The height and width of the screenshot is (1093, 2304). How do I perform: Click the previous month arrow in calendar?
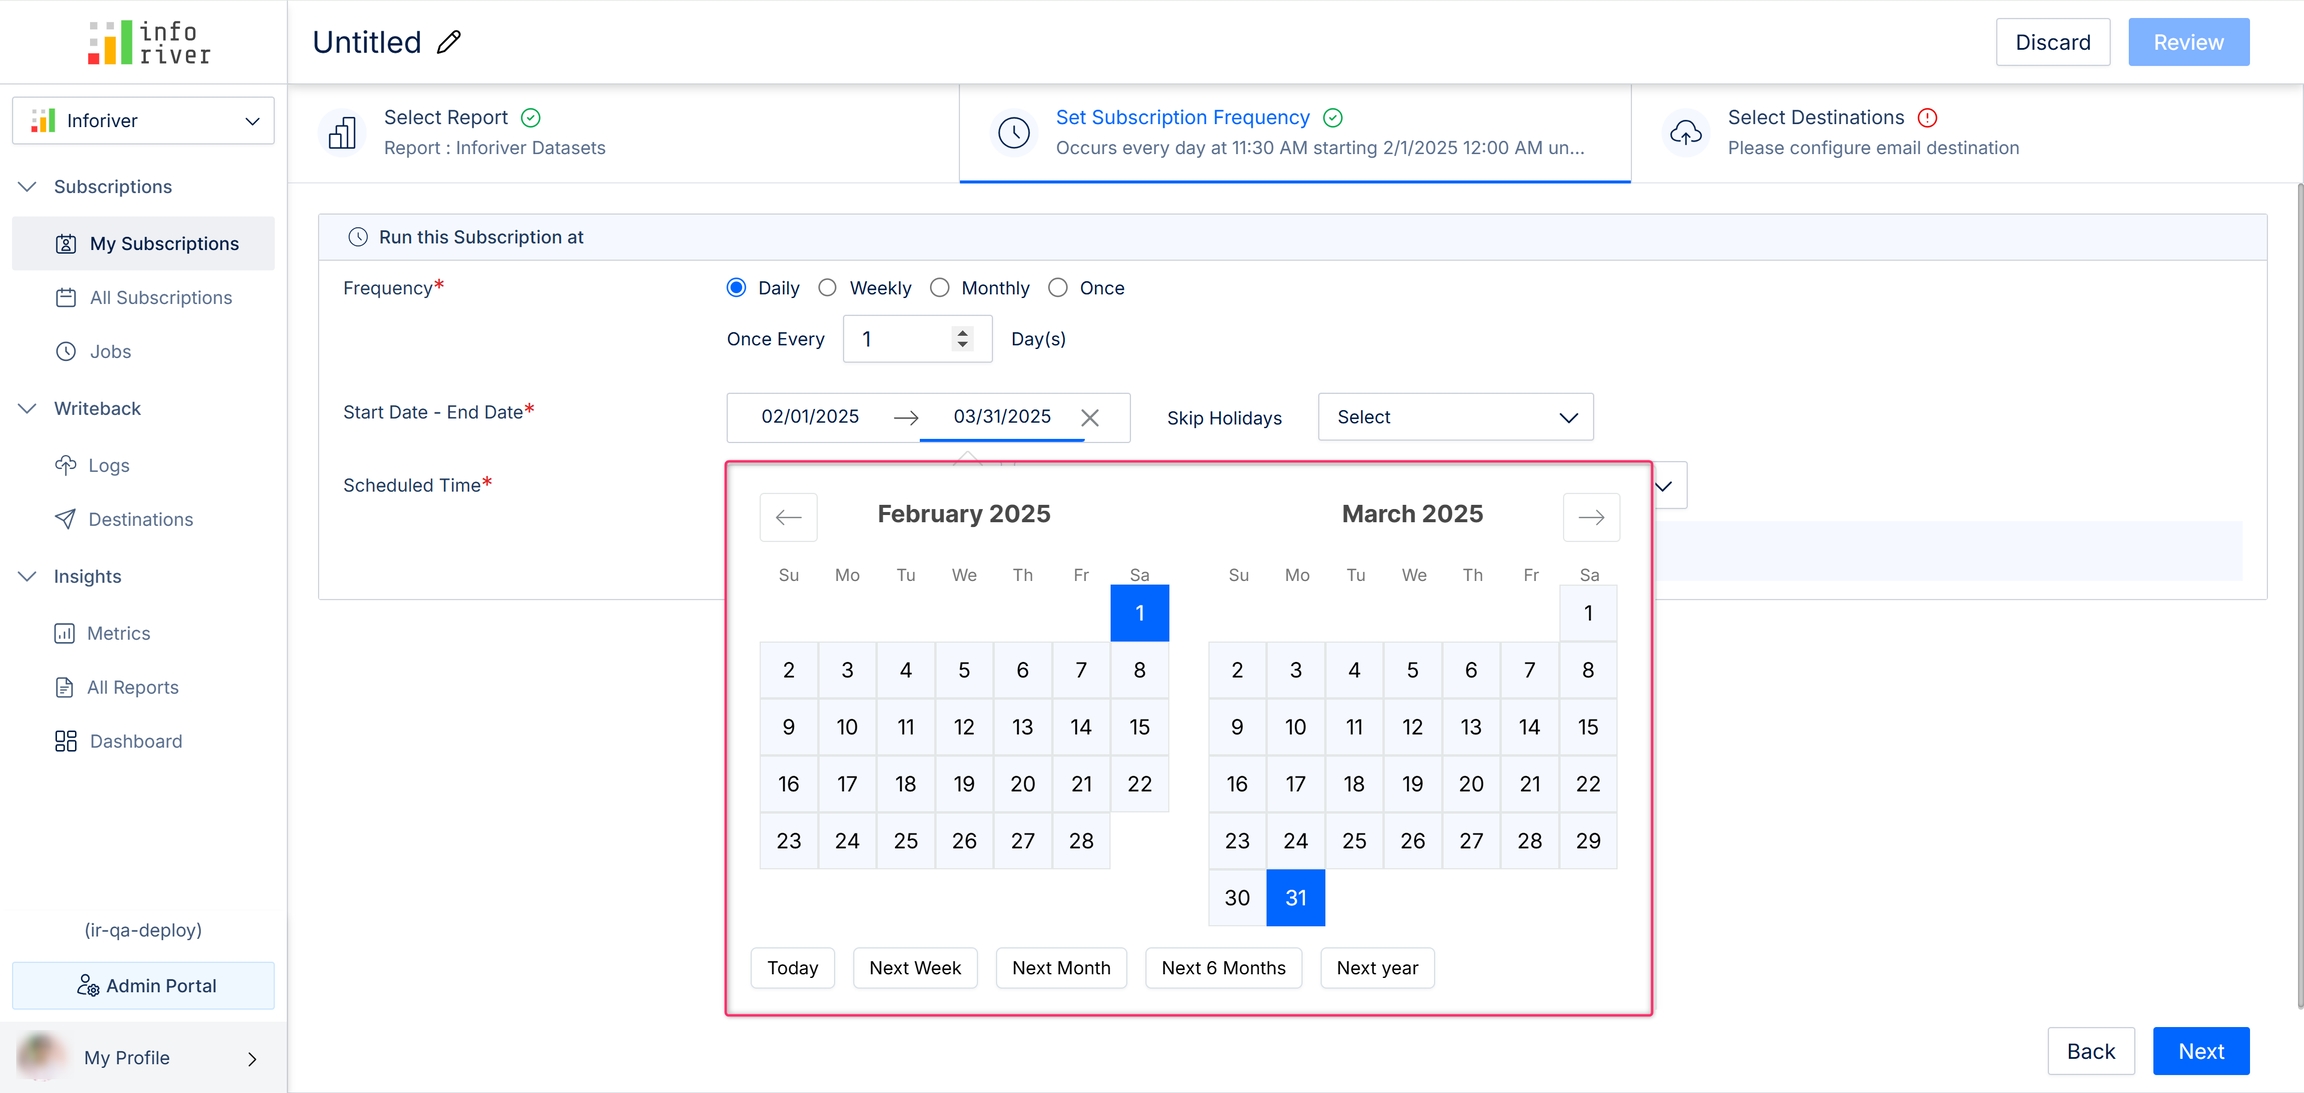pos(788,517)
